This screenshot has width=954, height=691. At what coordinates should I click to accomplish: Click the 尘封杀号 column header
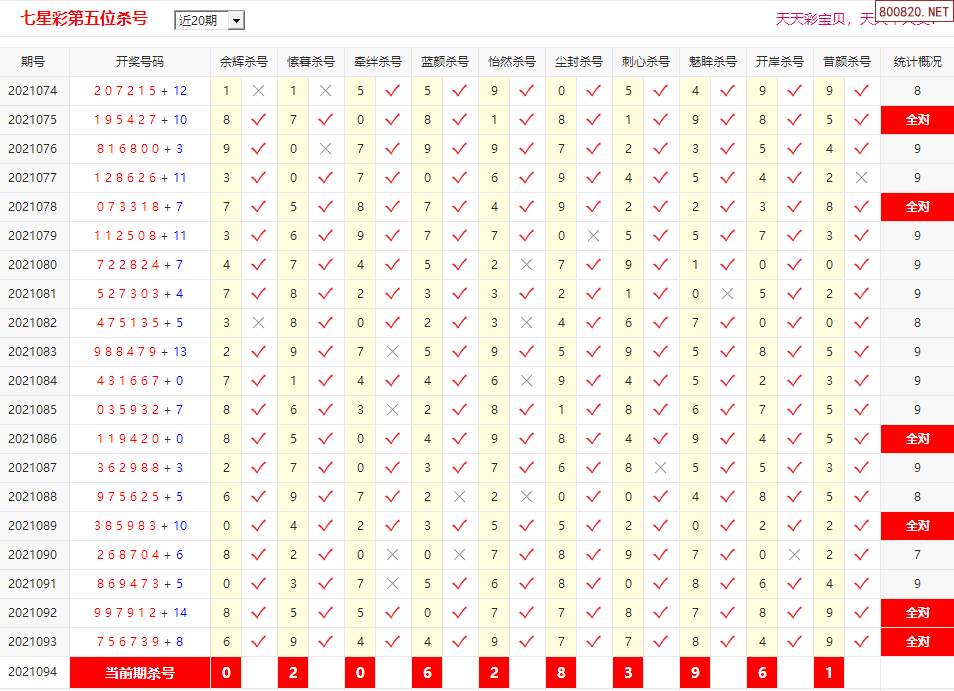point(579,61)
